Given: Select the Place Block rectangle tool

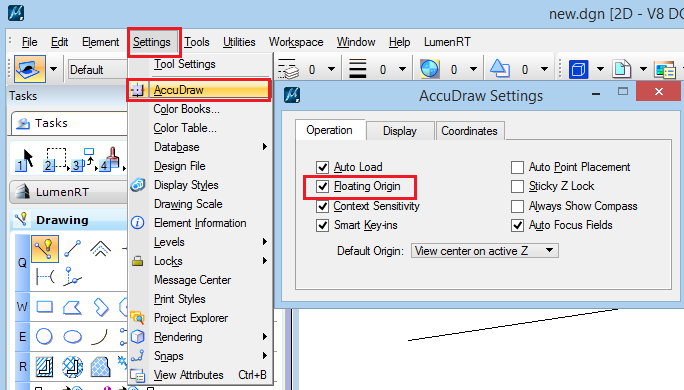Looking at the screenshot, I should [44, 307].
